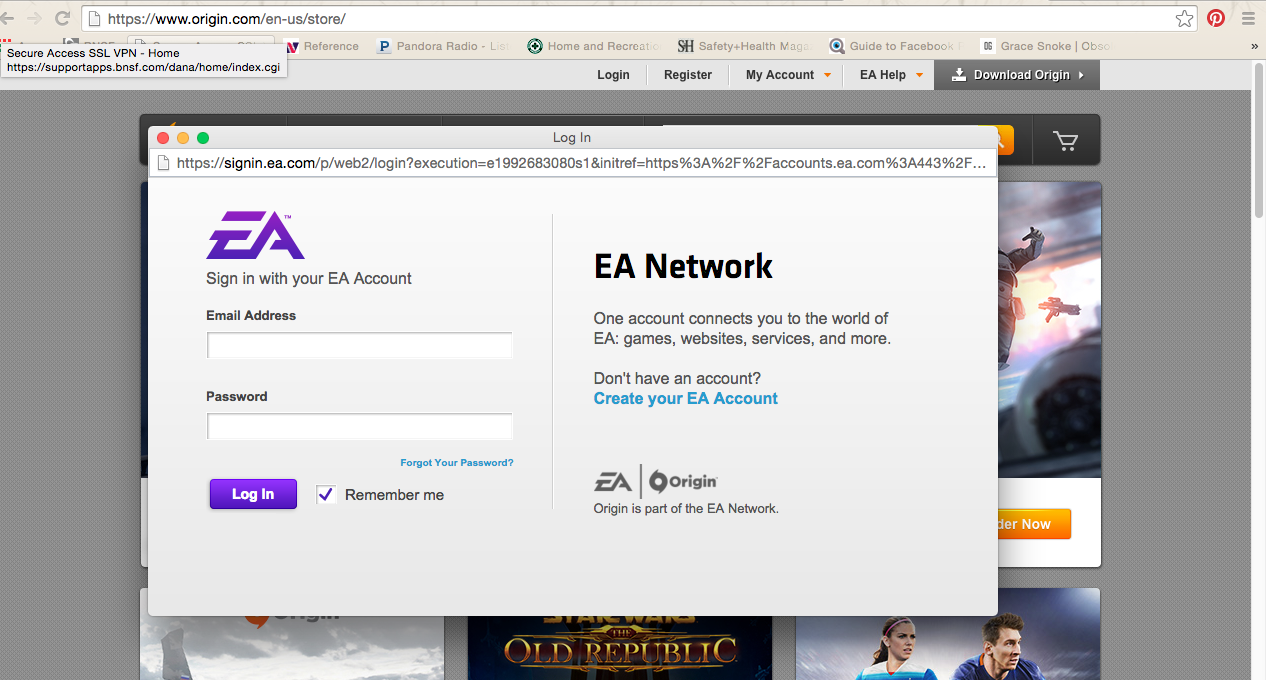Screen dimensions: 1266x680
Task: Click the browser reload icon
Action: [x=62, y=19]
